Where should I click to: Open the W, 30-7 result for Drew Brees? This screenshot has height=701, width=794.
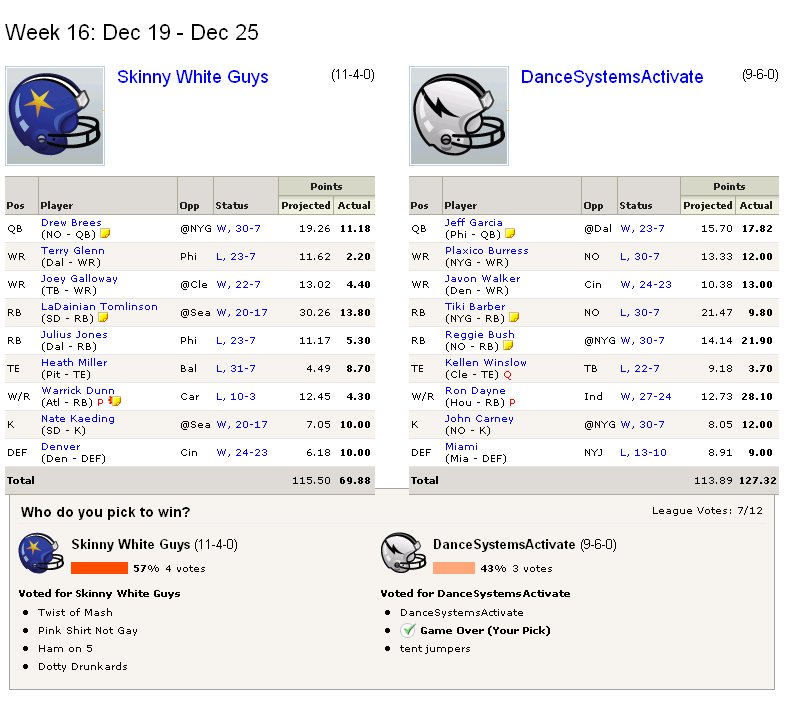tap(239, 228)
